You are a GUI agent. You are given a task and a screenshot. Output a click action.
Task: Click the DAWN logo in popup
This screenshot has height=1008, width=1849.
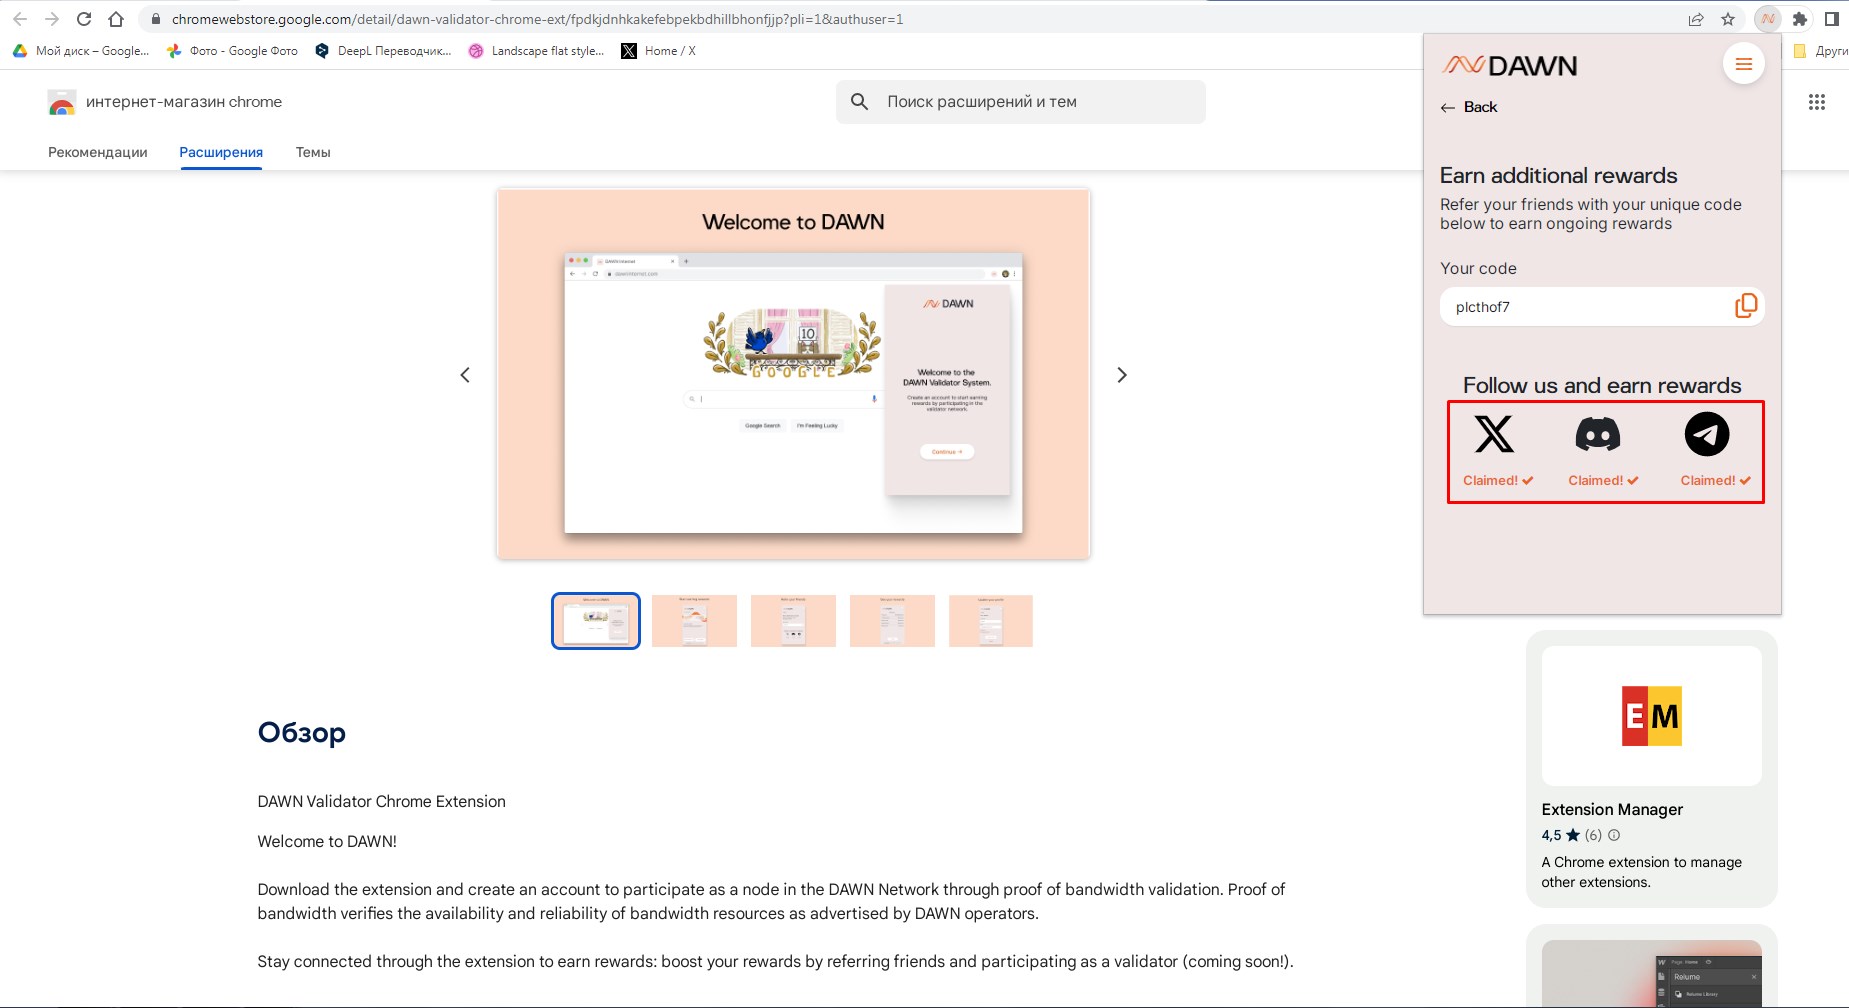coord(1509,66)
